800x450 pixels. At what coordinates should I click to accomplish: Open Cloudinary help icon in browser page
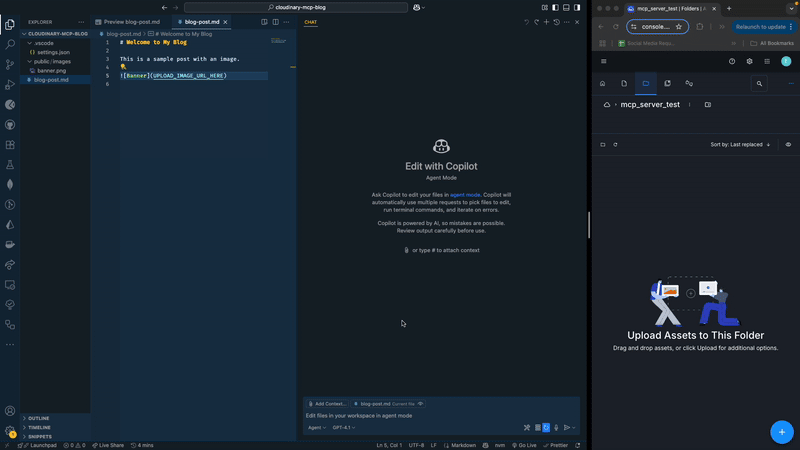point(732,61)
